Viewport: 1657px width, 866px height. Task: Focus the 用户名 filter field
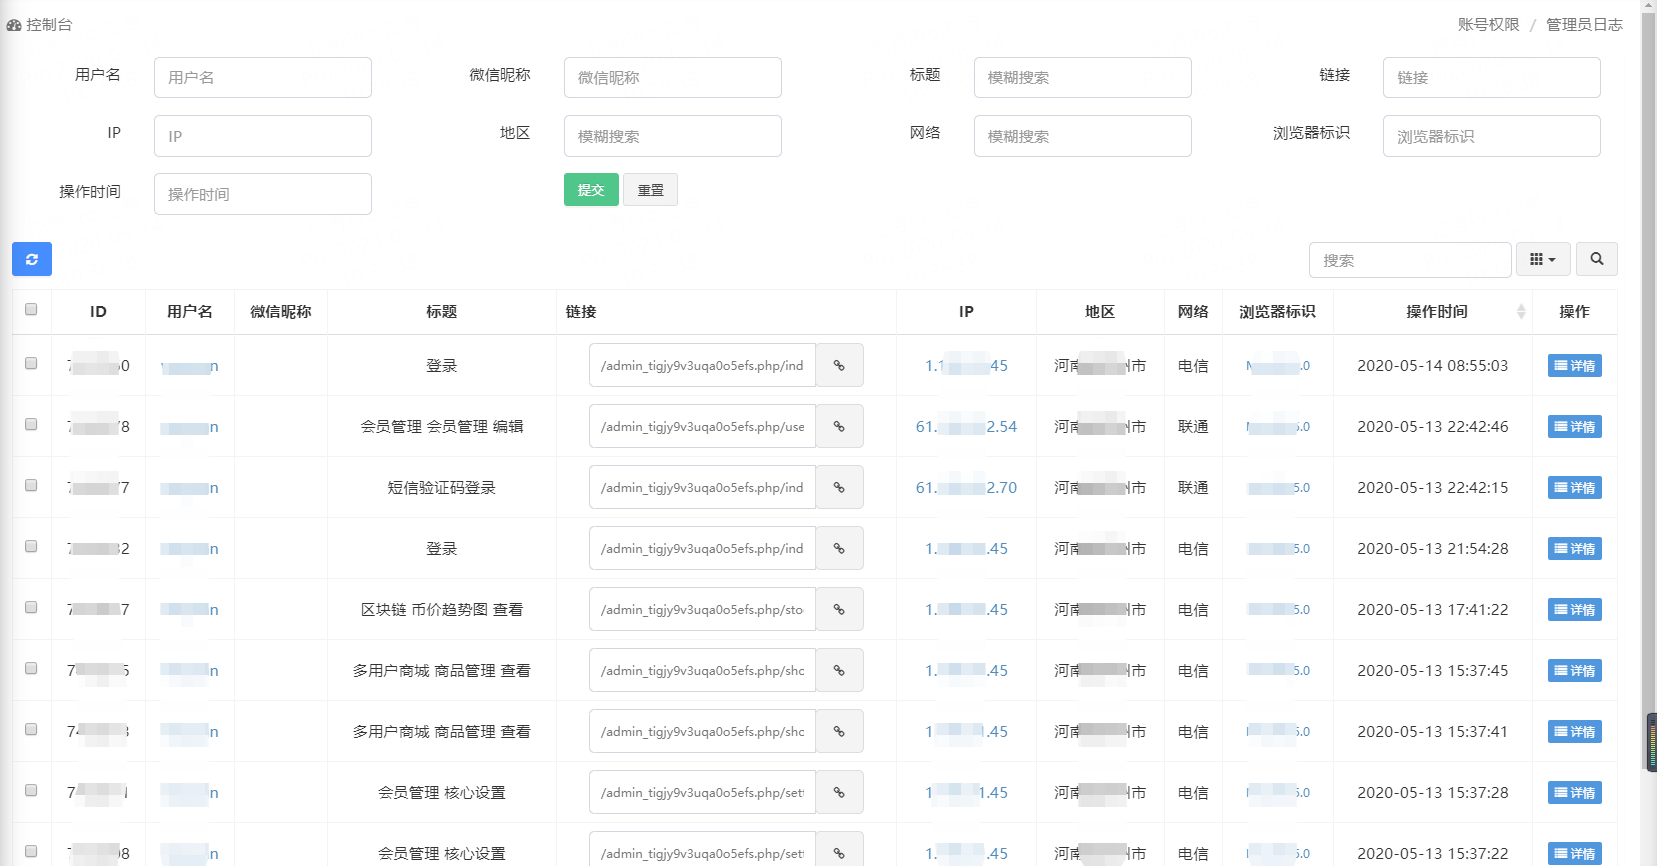tap(263, 77)
